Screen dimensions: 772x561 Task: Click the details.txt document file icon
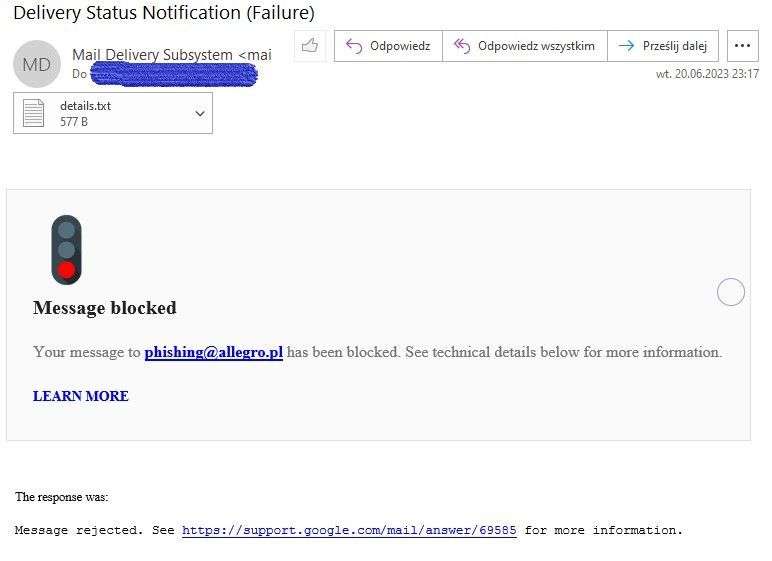pos(34,113)
